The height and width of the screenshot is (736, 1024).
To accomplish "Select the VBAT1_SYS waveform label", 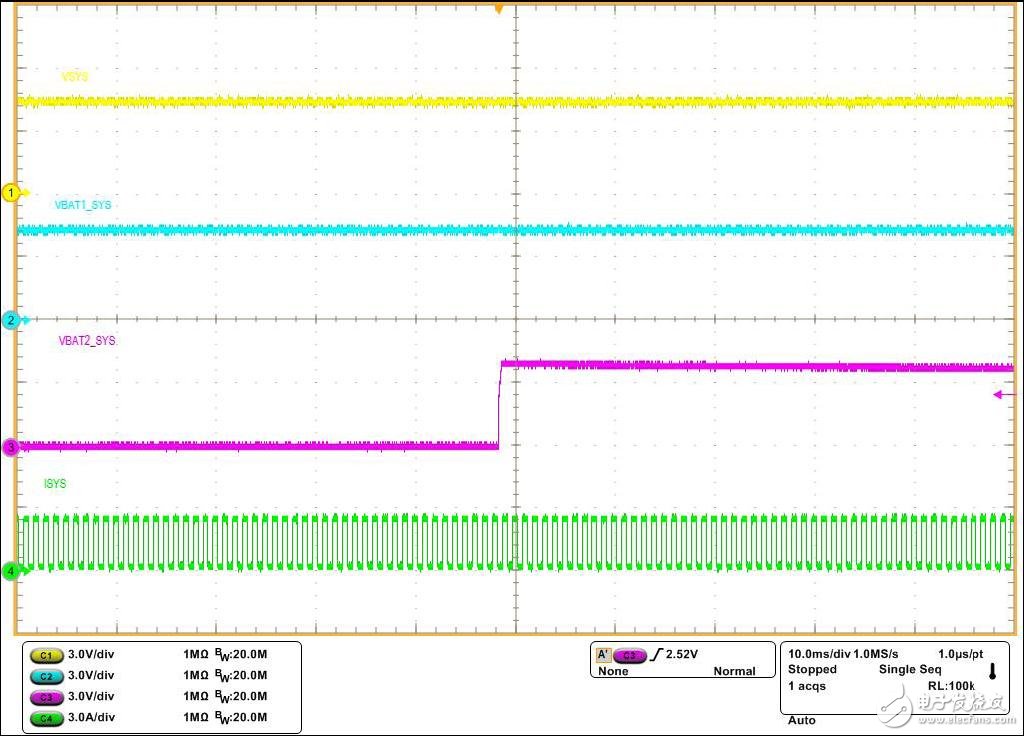I will click(83, 205).
